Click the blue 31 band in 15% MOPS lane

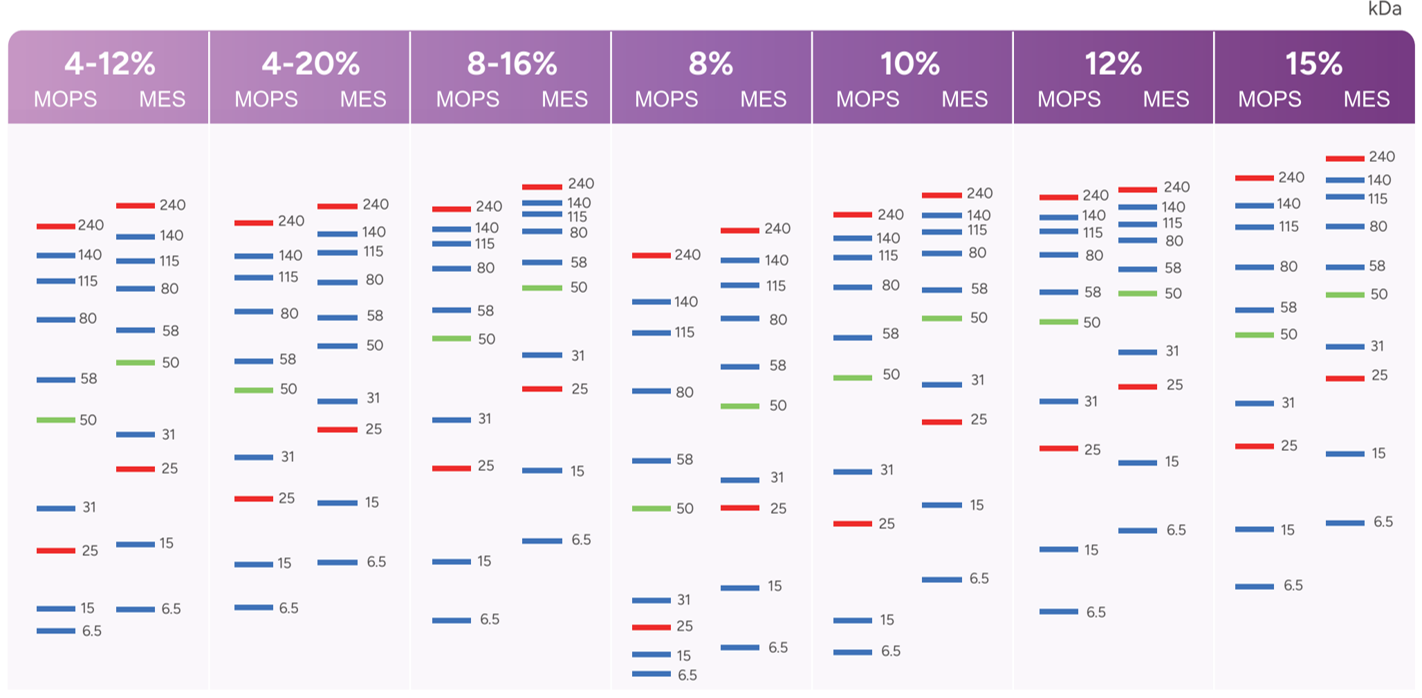click(x=1254, y=403)
